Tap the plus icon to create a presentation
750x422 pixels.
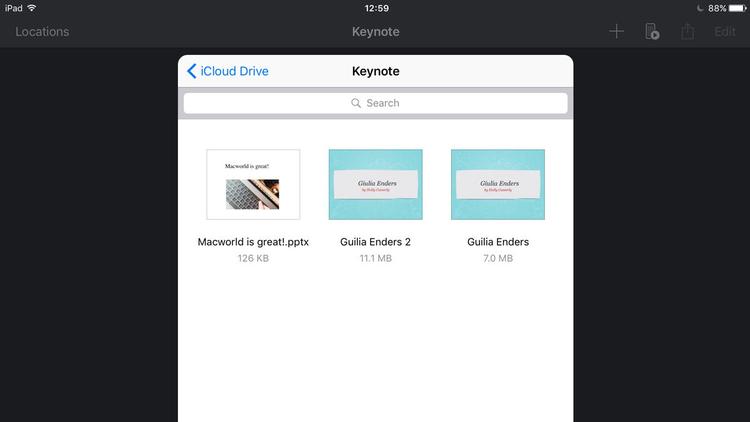(x=616, y=32)
